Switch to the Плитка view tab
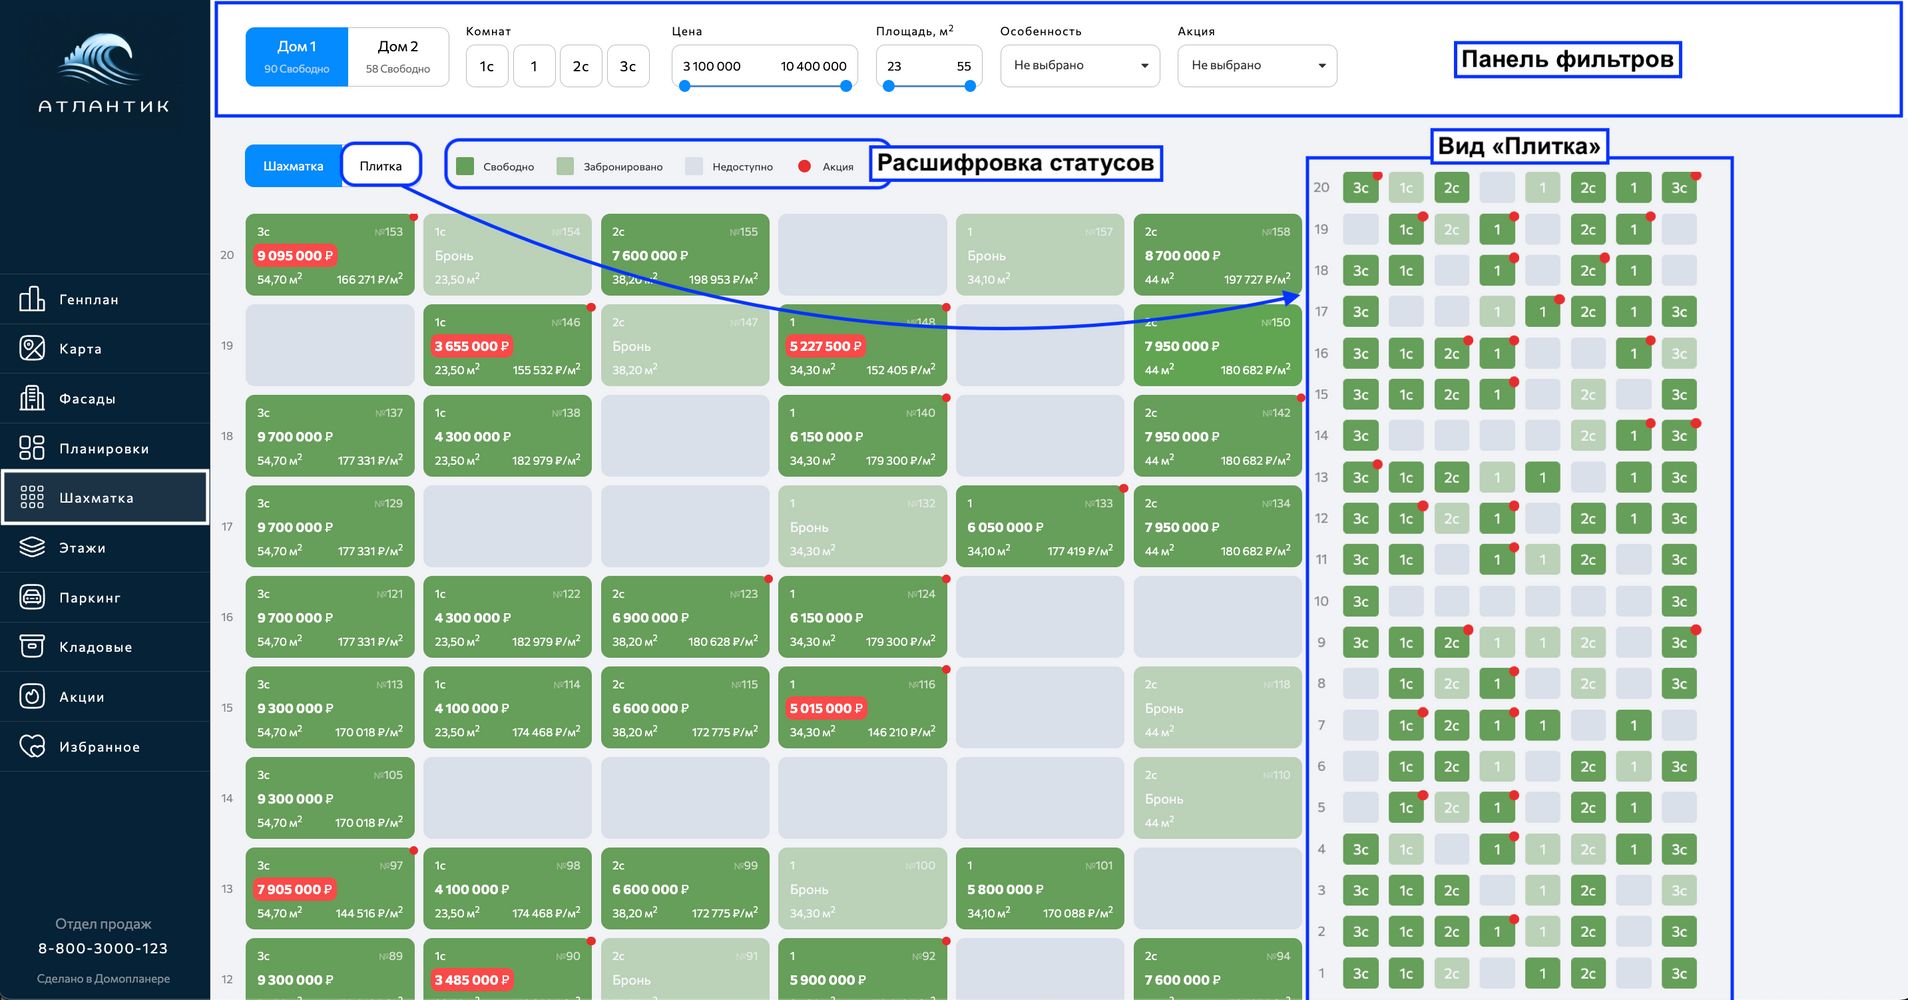1908x1000 pixels. coord(380,166)
